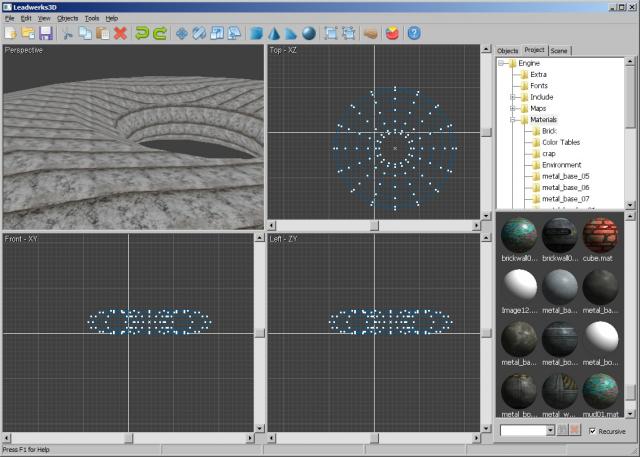The image size is (640, 457).
Task: Click the green Undo arrow
Action: tap(142, 33)
